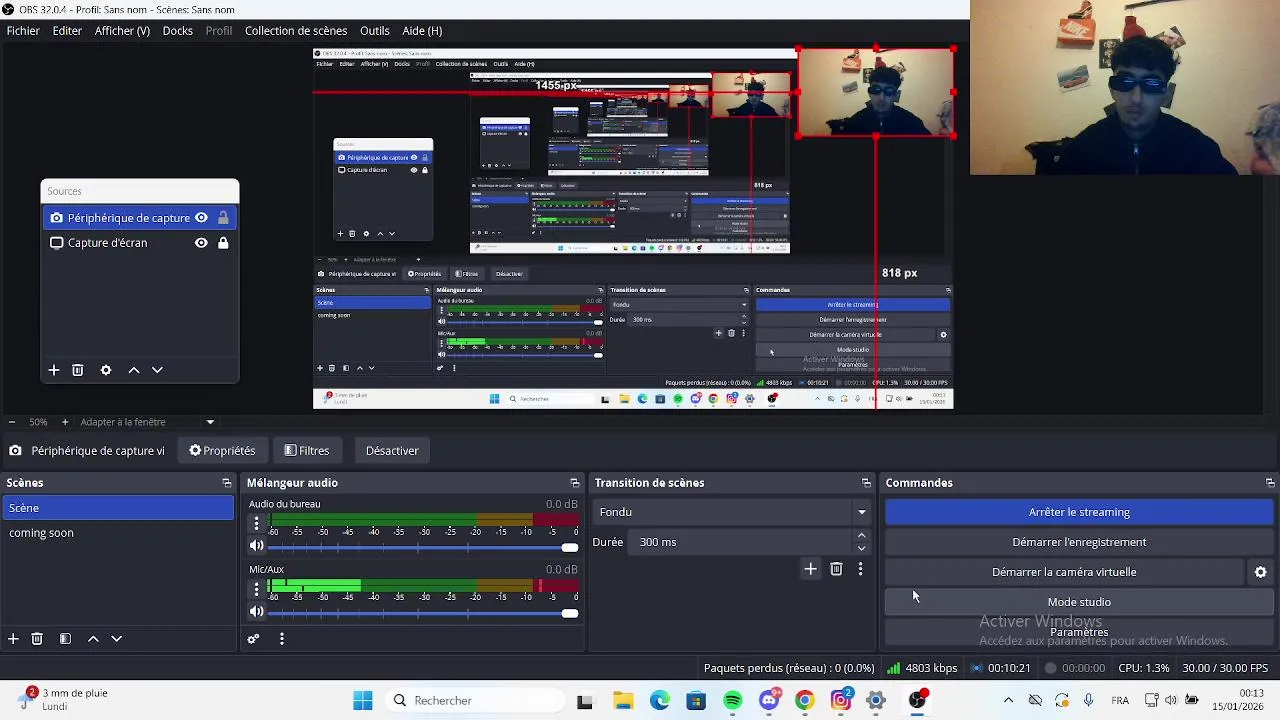Open the source Filtres button

click(x=306, y=451)
